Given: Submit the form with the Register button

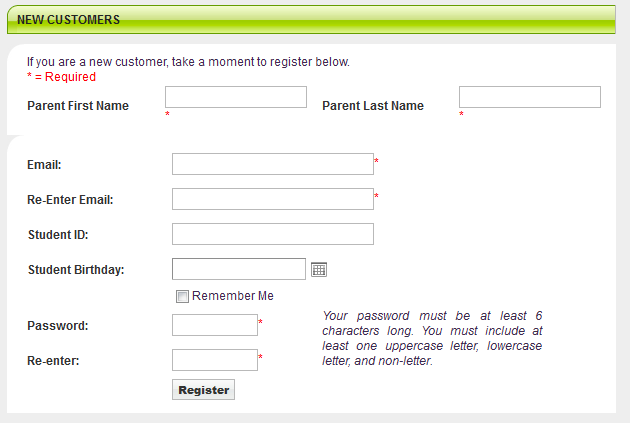Looking at the screenshot, I should coord(203,390).
